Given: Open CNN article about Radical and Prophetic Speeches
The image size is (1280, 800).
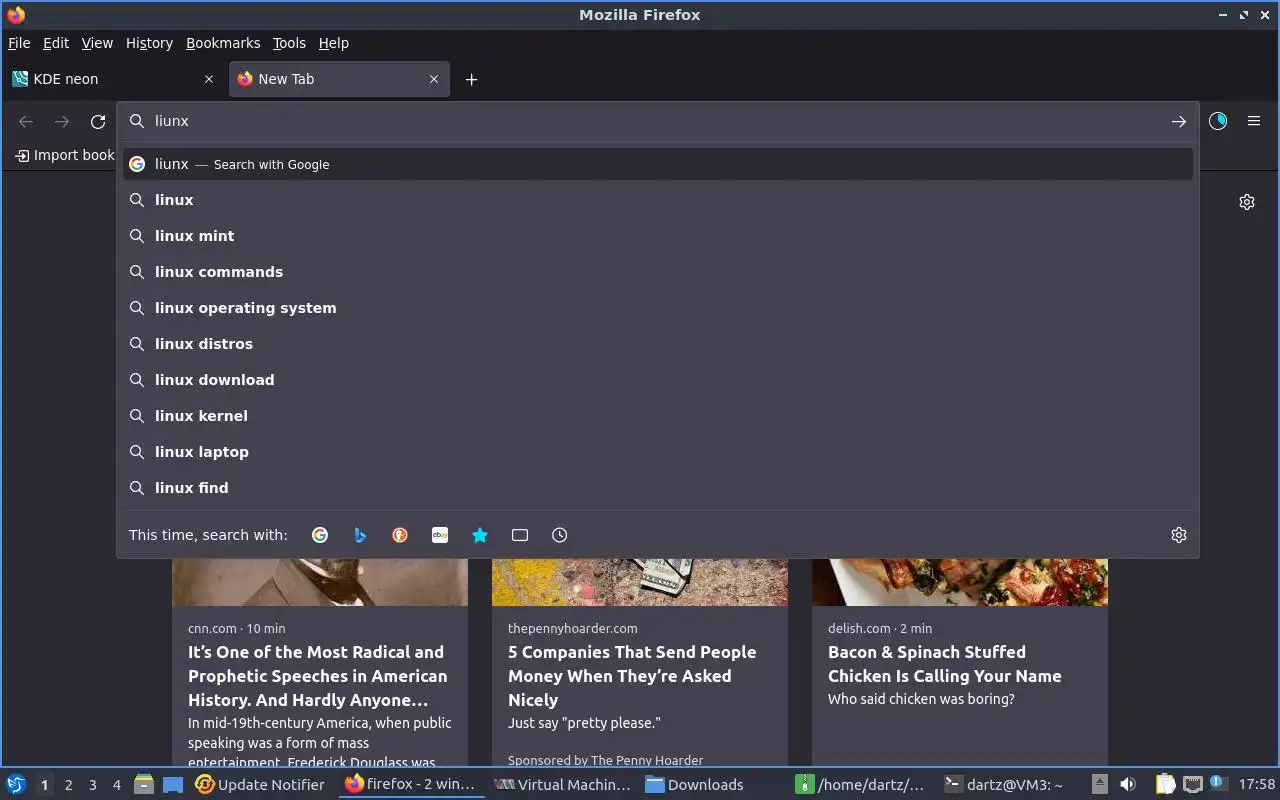Looking at the screenshot, I should pyautogui.click(x=318, y=676).
